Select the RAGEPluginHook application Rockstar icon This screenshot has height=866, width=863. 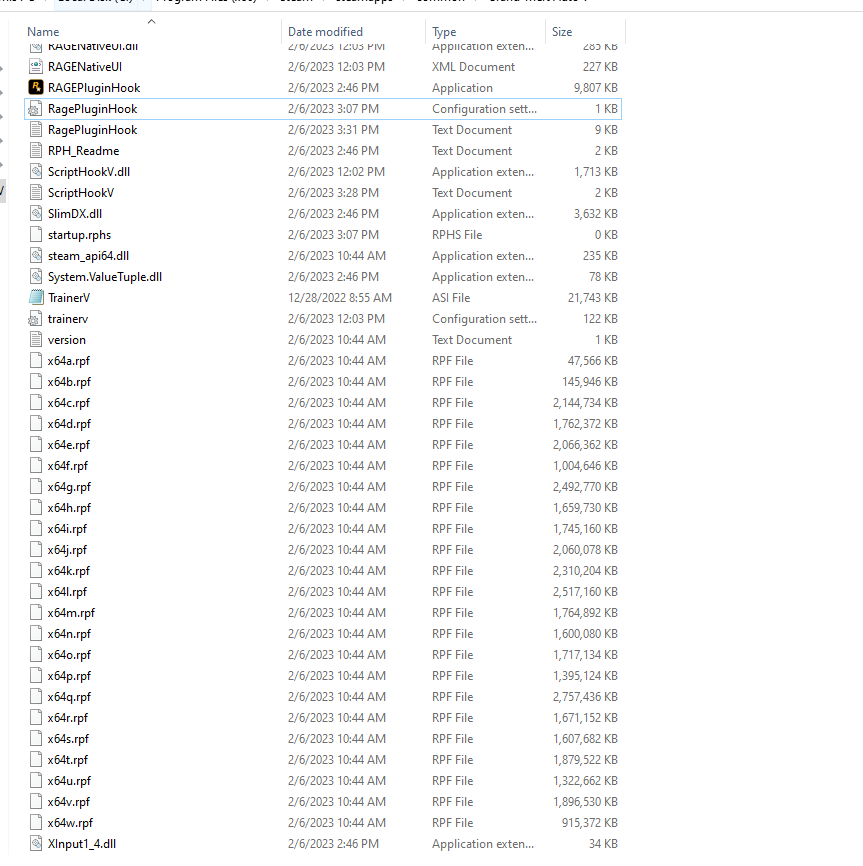click(x=36, y=87)
